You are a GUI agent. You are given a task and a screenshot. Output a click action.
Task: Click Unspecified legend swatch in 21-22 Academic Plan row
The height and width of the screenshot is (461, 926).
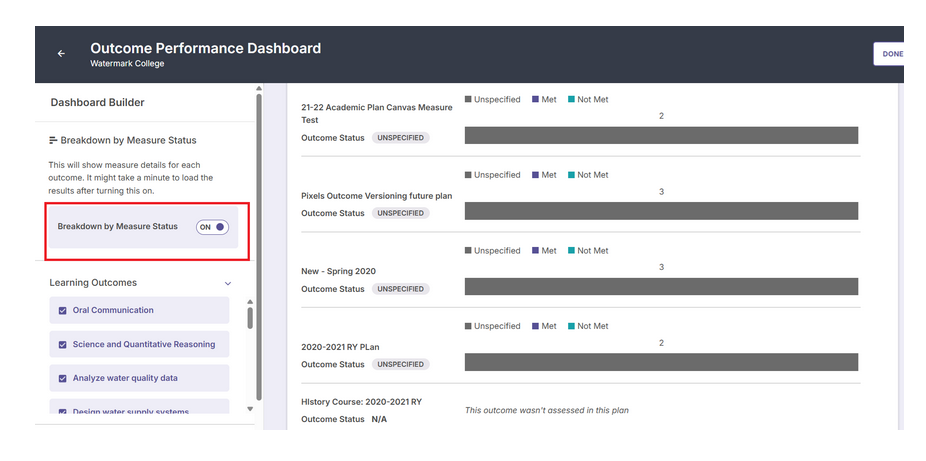tap(468, 100)
